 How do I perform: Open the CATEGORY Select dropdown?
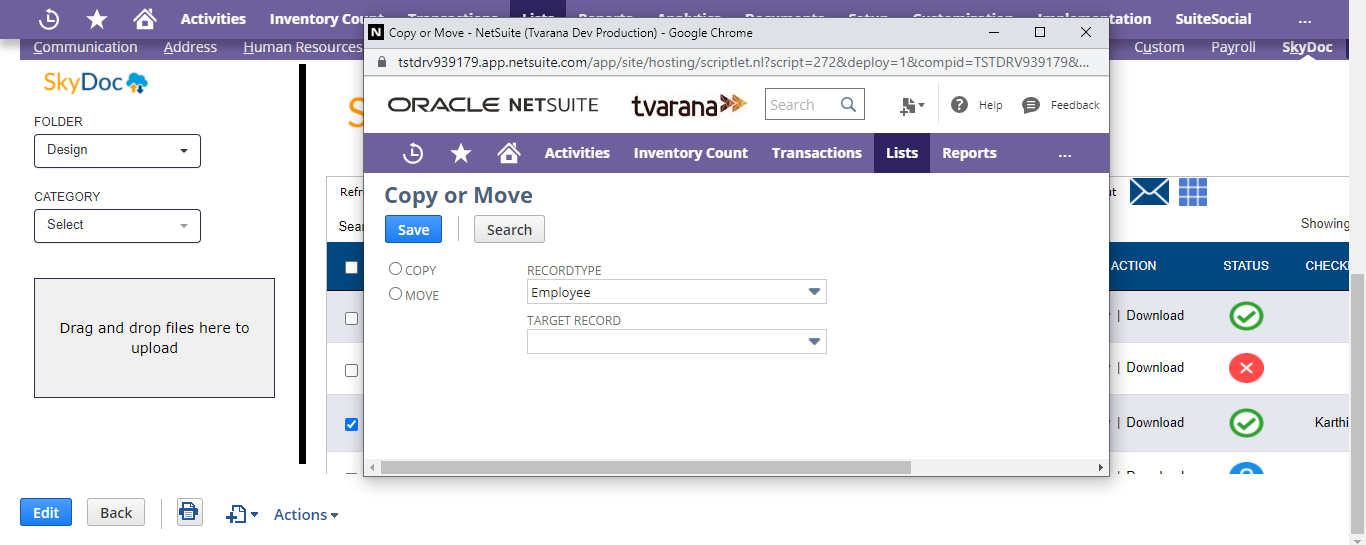117,225
